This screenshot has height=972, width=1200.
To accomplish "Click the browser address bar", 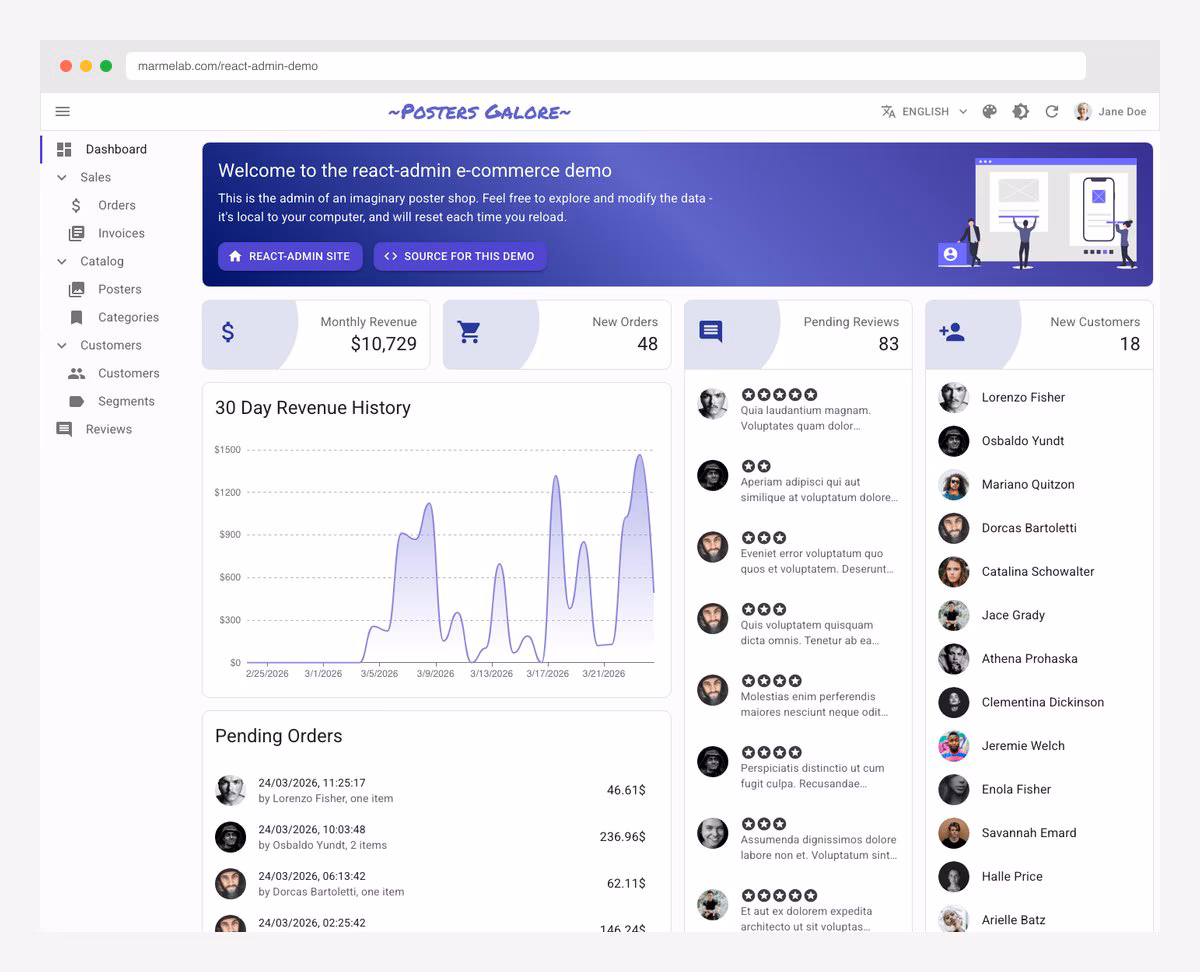I will tap(600, 66).
